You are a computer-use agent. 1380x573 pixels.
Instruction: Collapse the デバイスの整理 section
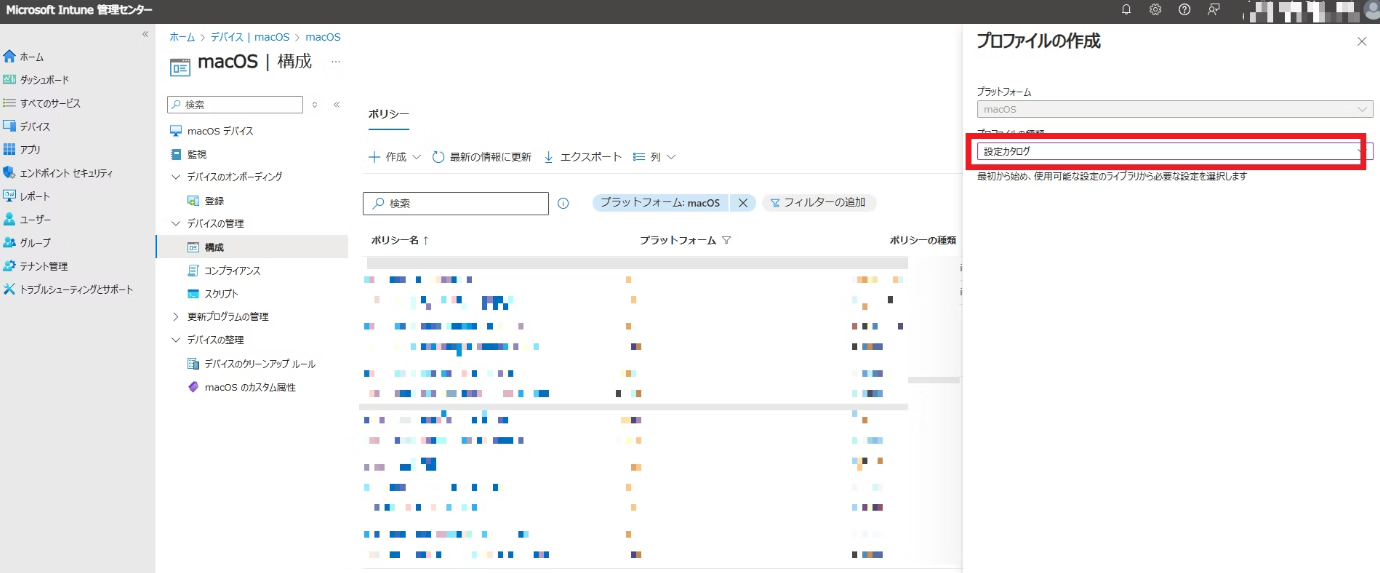click(x=176, y=340)
